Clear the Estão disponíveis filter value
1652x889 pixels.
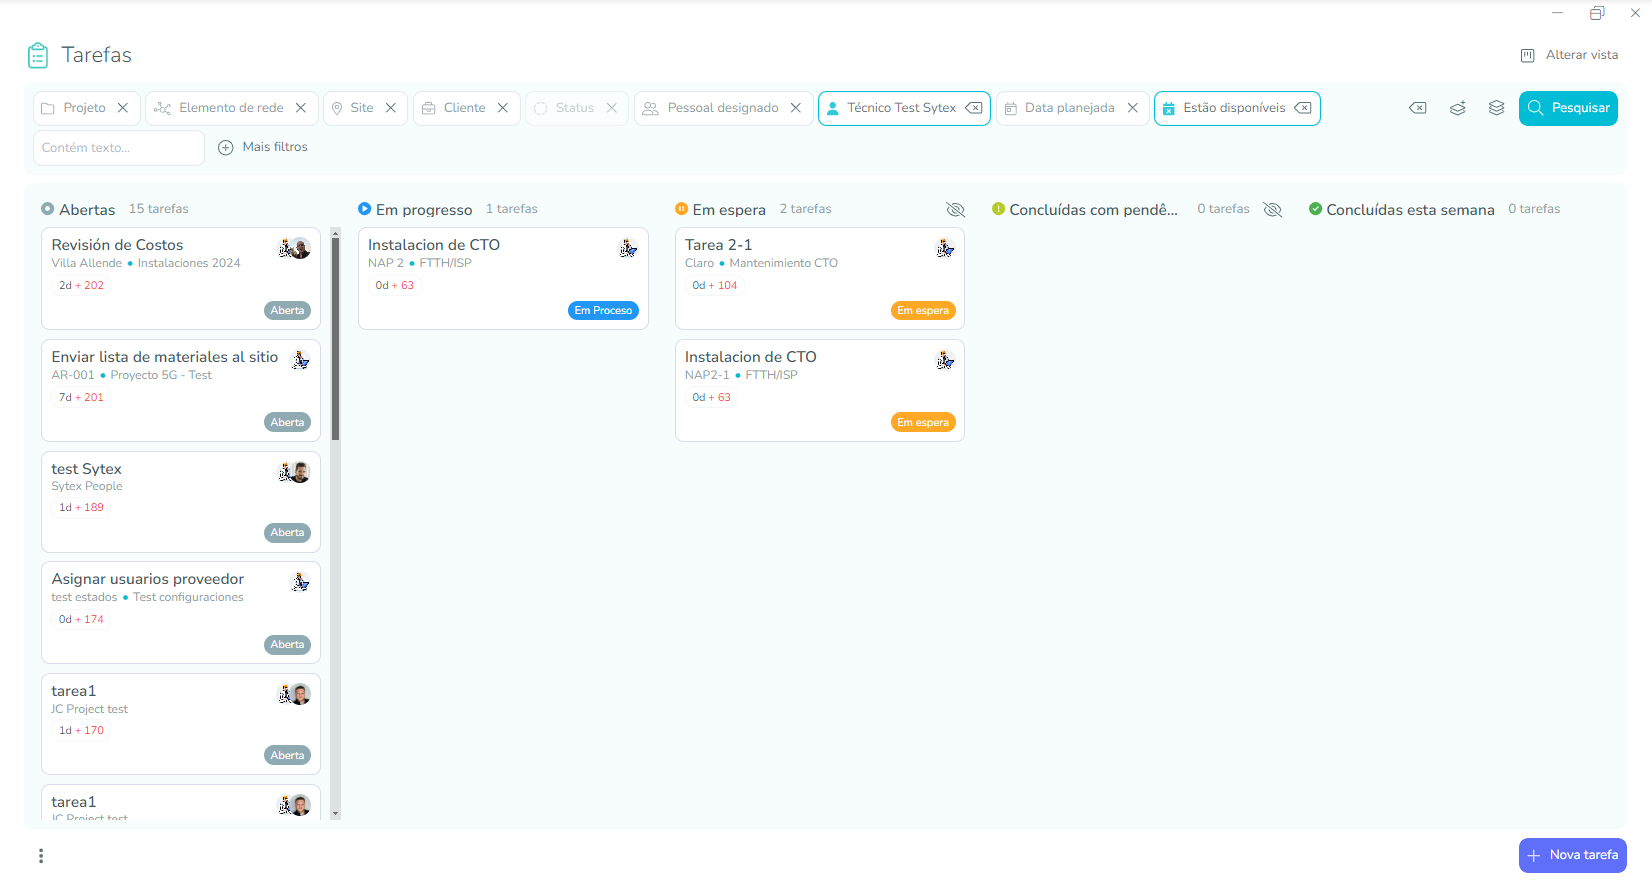1303,108
